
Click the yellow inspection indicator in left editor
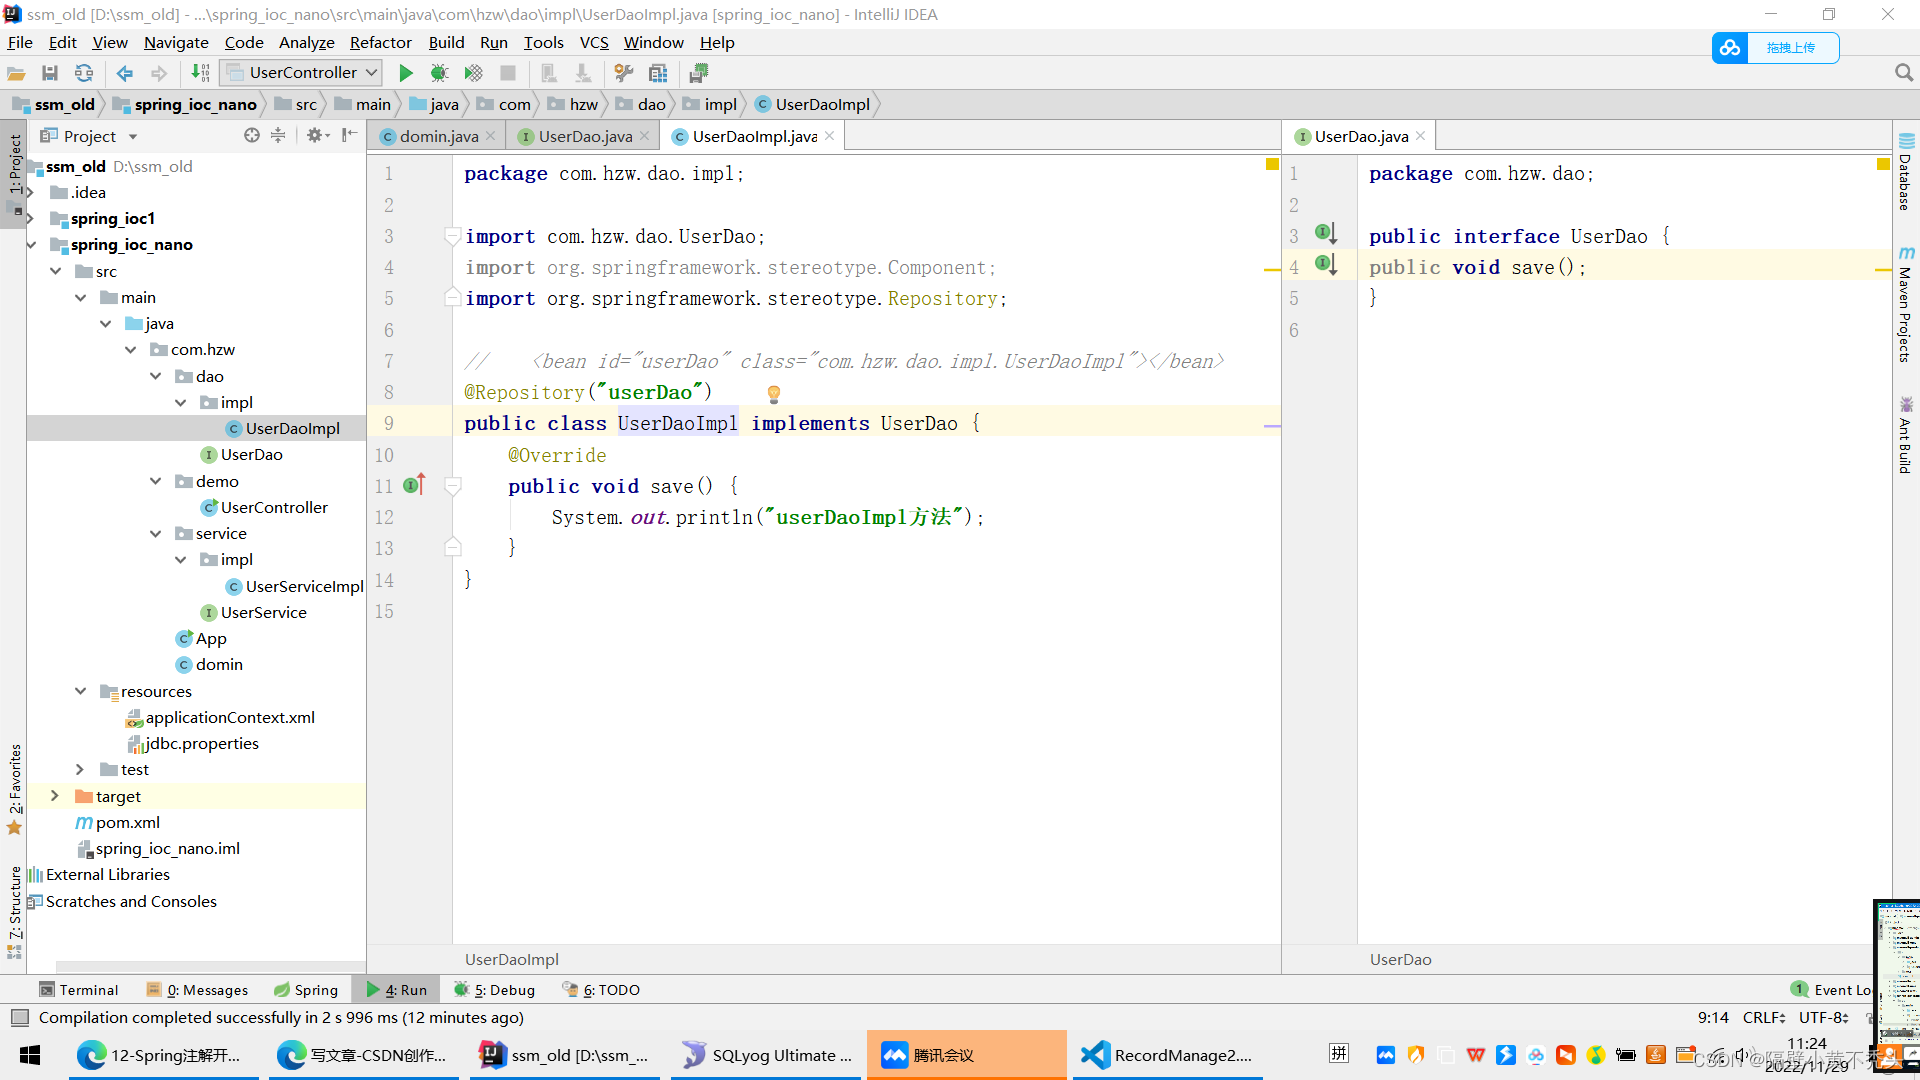pyautogui.click(x=1272, y=164)
